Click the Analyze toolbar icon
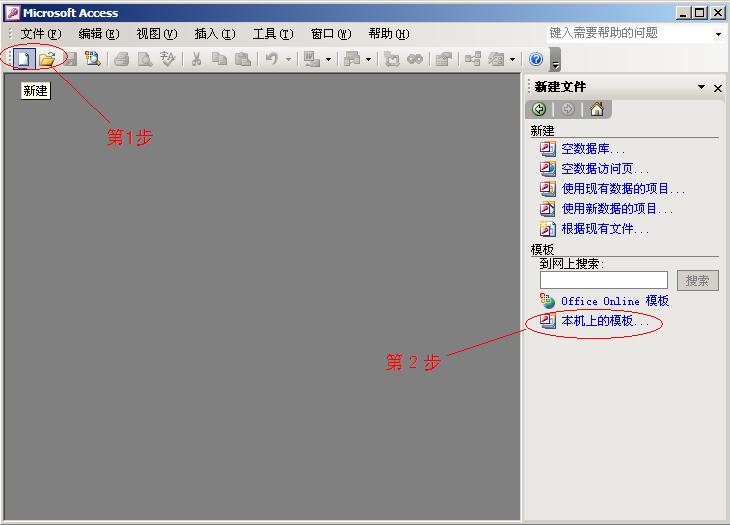 pyautogui.click(x=352, y=59)
